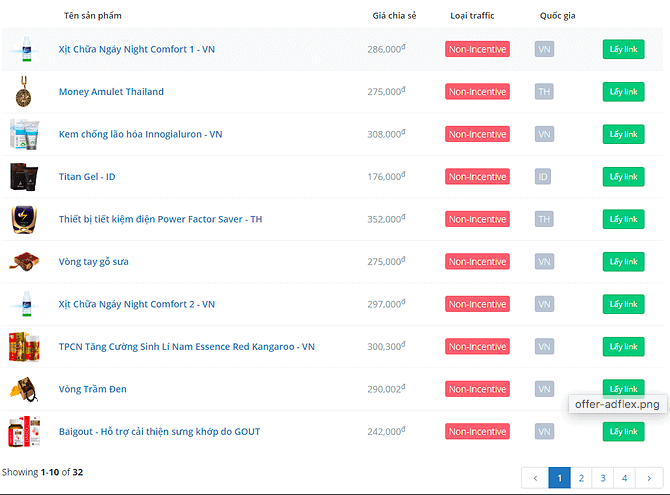Viewport: 670px width, 495px height.
Task: Open Xịt Chữa Ngáy Night Comfort 2 - VN link
Action: pos(137,304)
